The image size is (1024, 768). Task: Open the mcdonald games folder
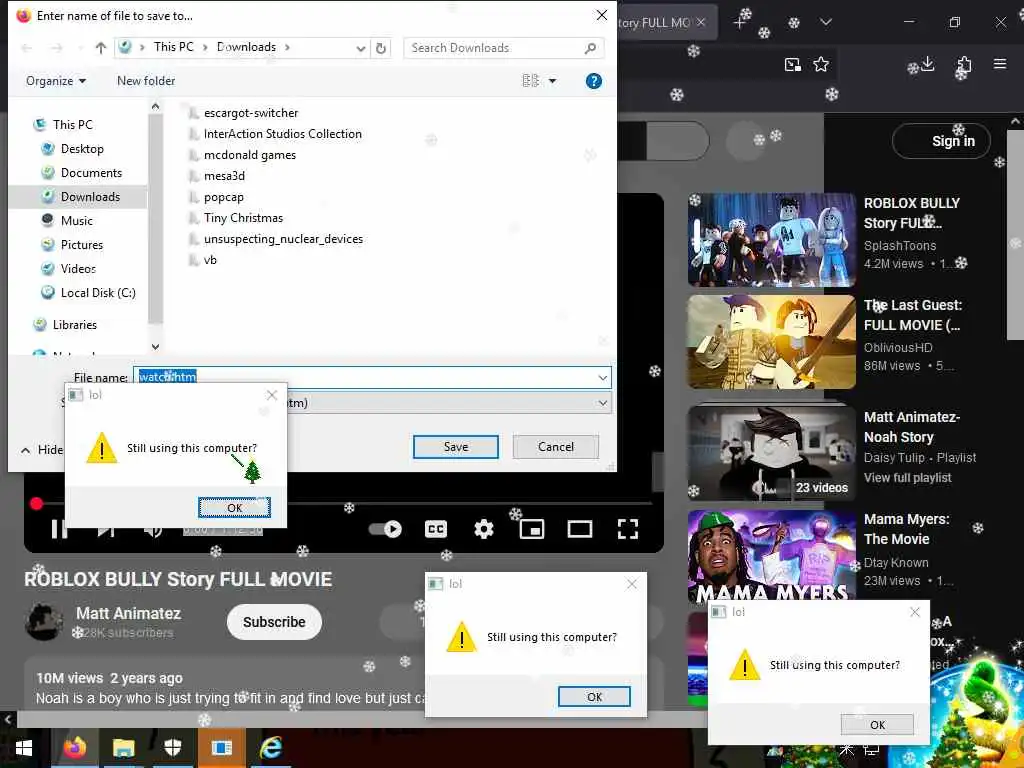tap(249, 155)
